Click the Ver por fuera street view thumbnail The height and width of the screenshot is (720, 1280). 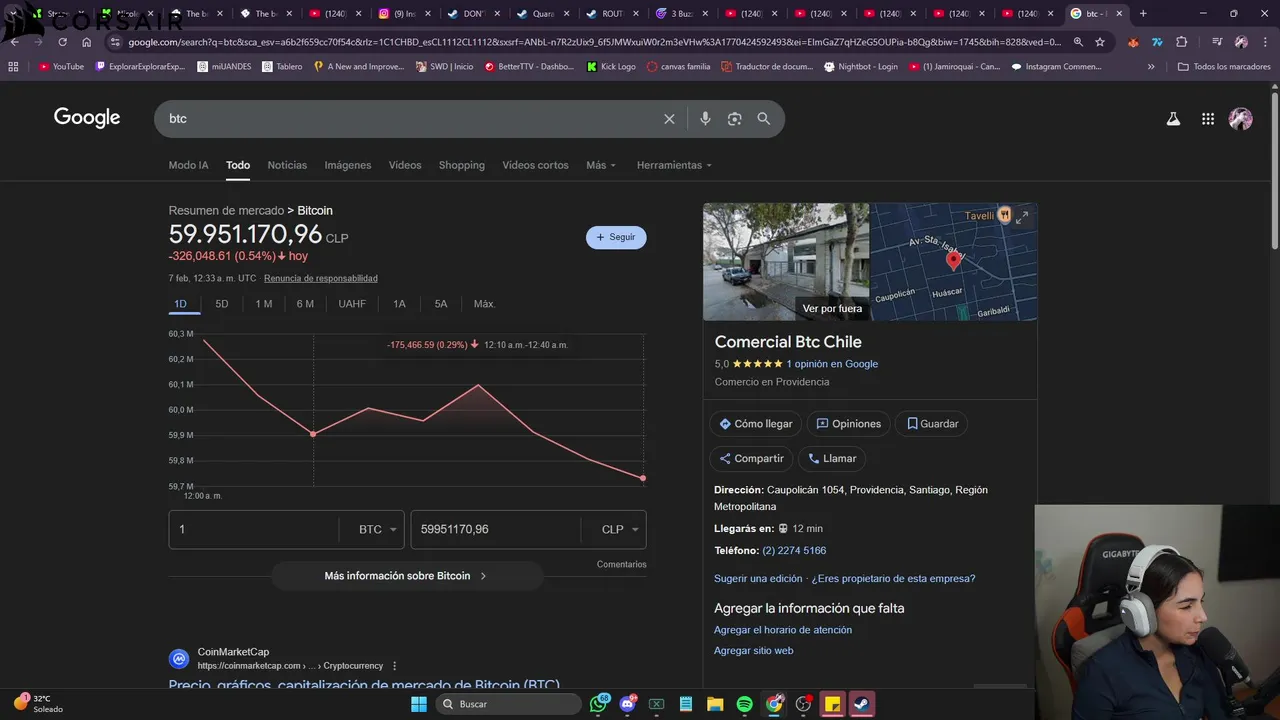[786, 262]
